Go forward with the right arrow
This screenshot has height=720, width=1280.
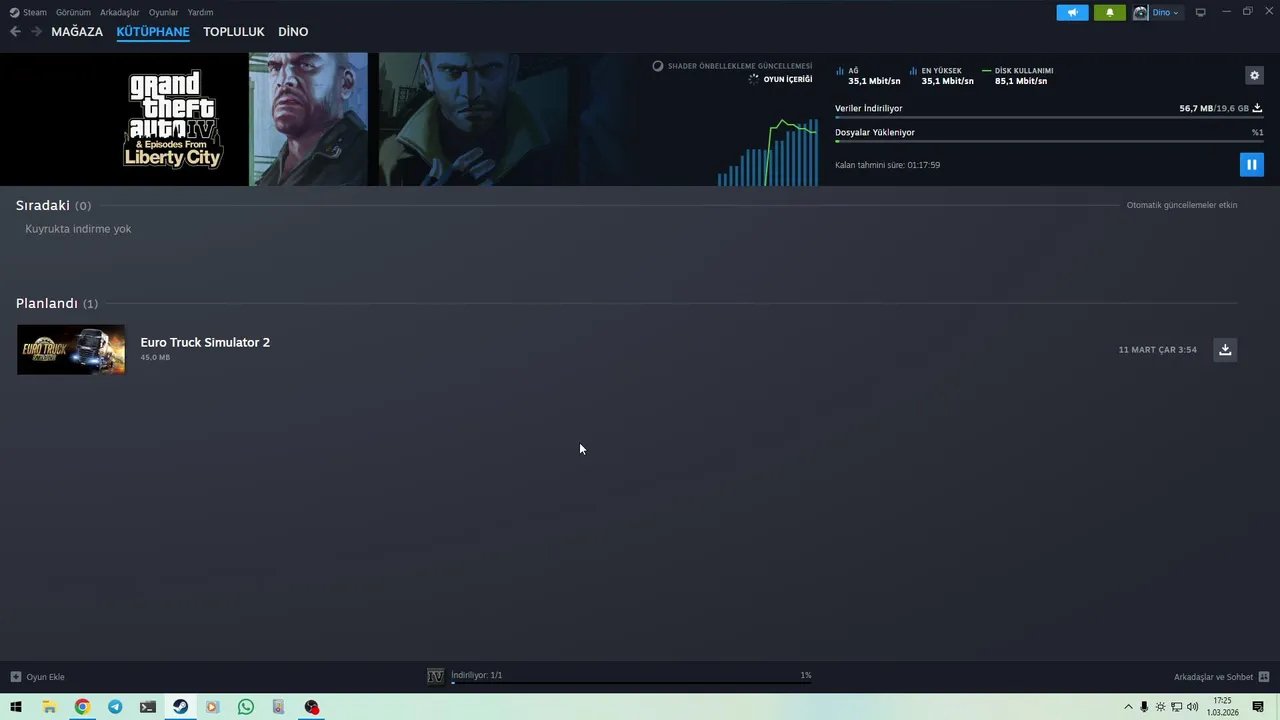(36, 32)
